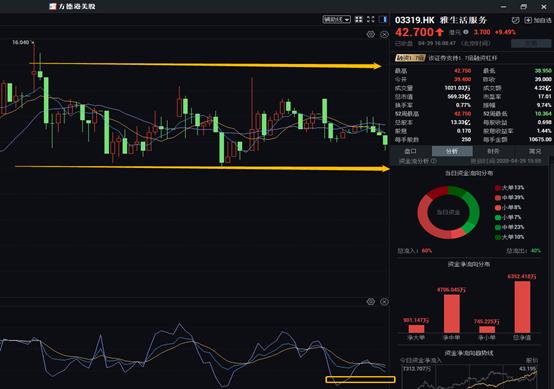Image resolution: width=554 pixels, height=389 pixels.
Task: Click the 42.700 current price
Action: point(414,32)
